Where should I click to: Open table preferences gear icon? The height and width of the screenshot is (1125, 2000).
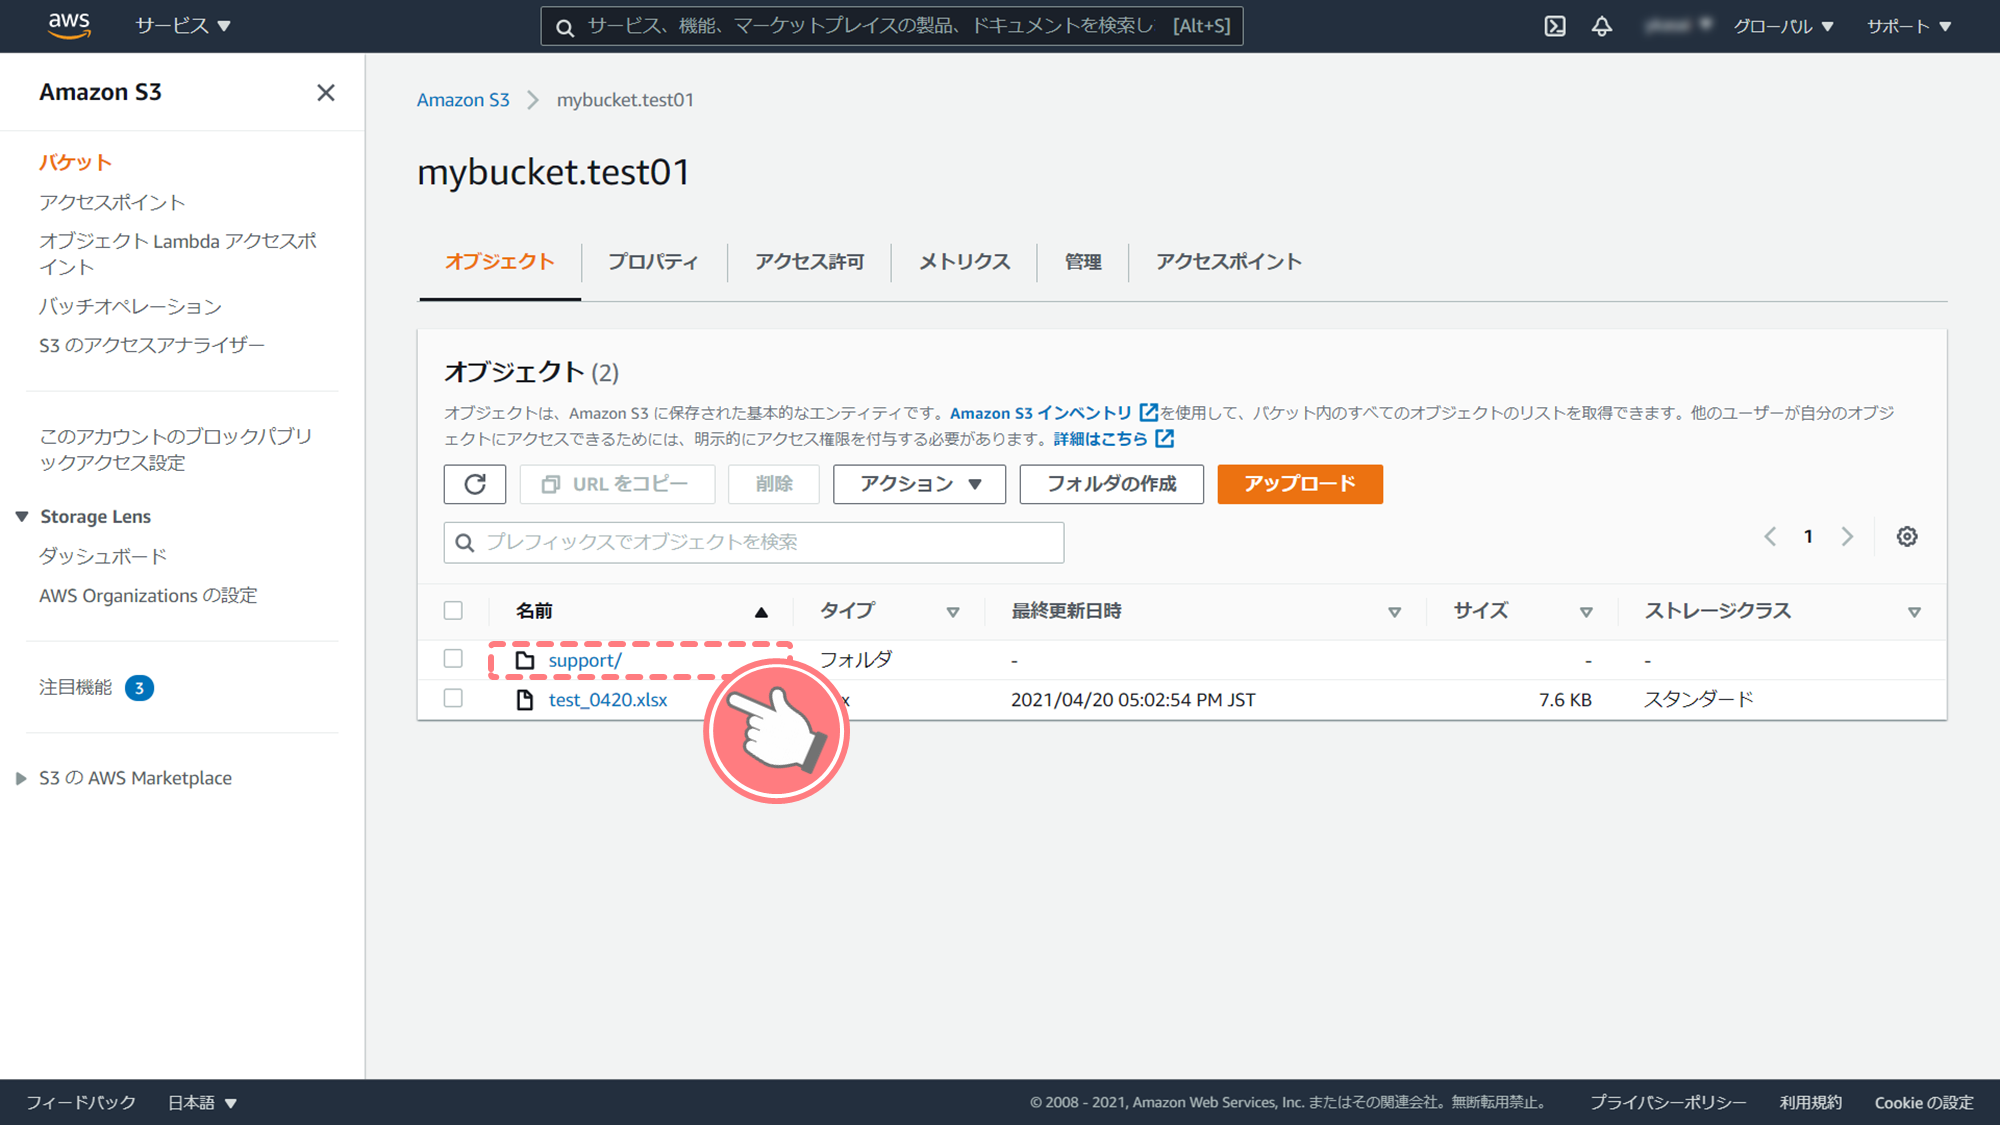pos(1907,537)
